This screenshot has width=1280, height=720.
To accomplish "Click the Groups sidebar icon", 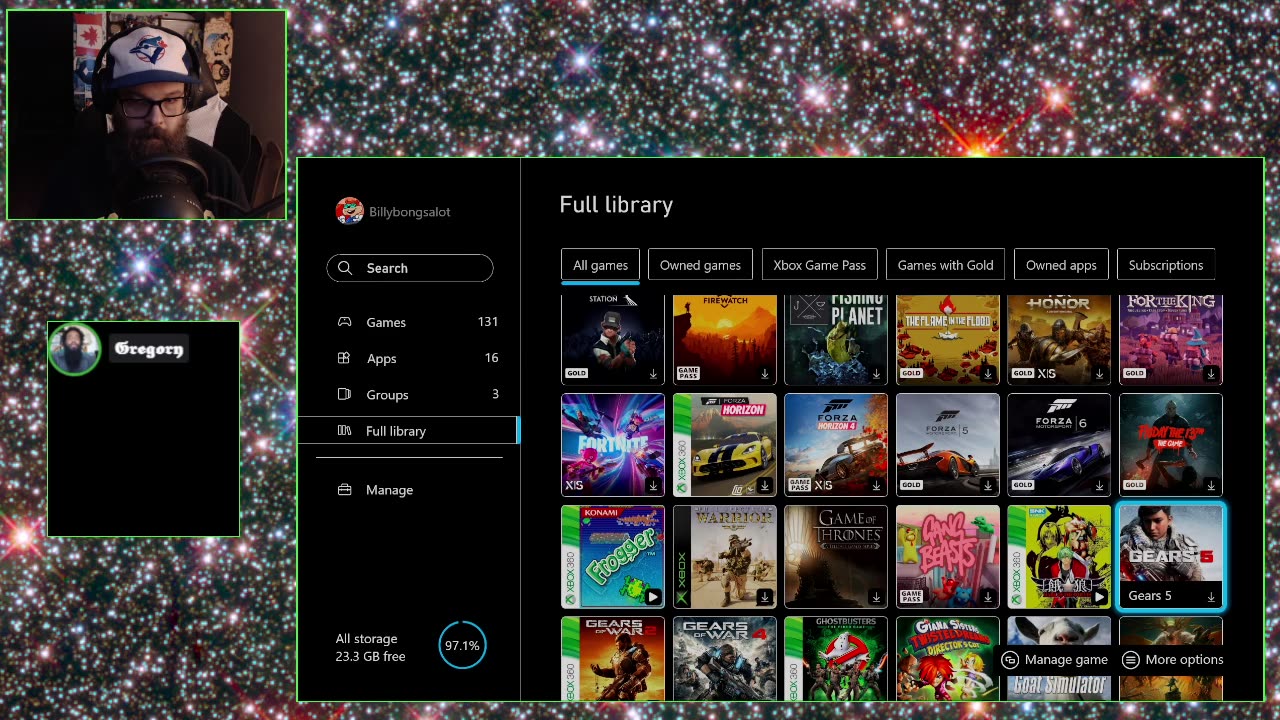I will point(344,394).
